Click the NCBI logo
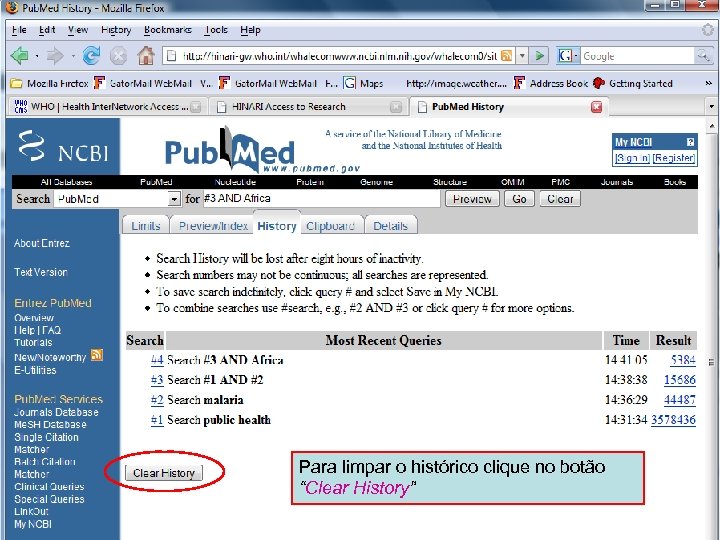Image resolution: width=720 pixels, height=540 pixels. 63,146
